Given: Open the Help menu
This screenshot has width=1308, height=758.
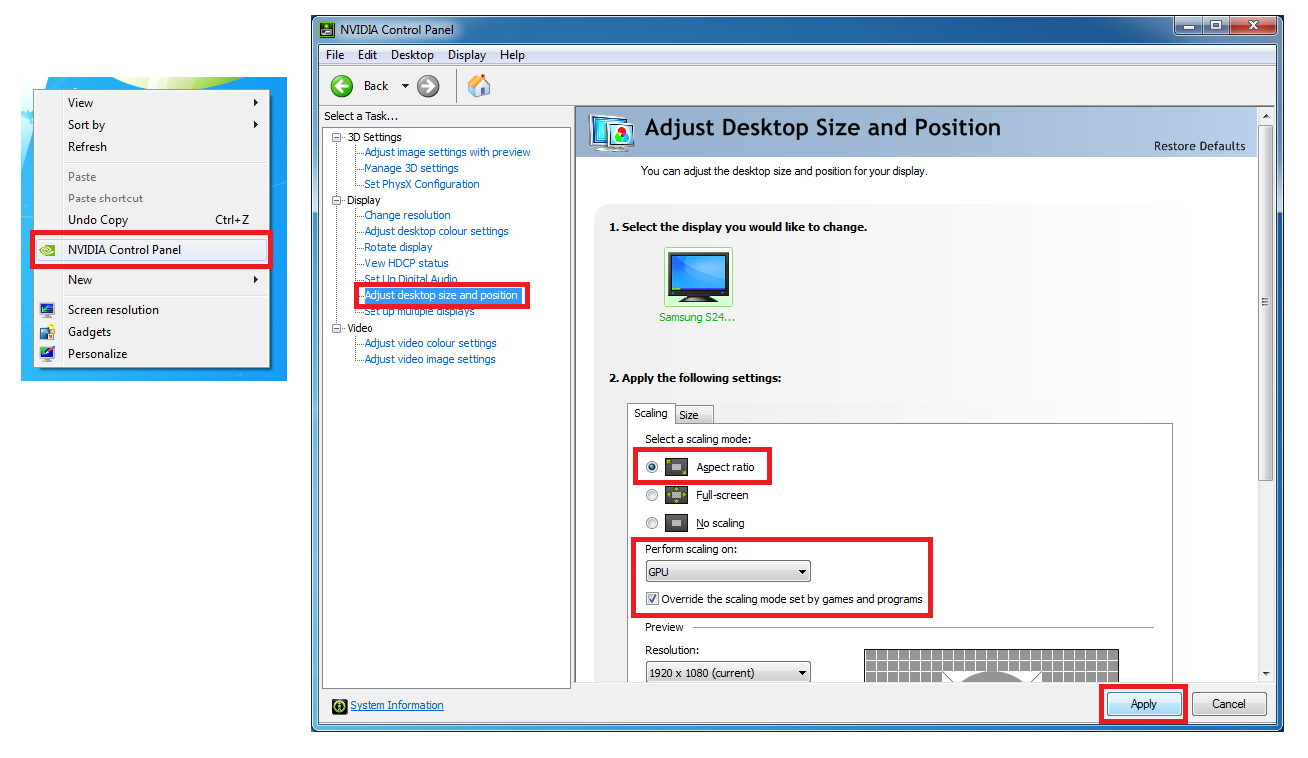Looking at the screenshot, I should point(512,55).
